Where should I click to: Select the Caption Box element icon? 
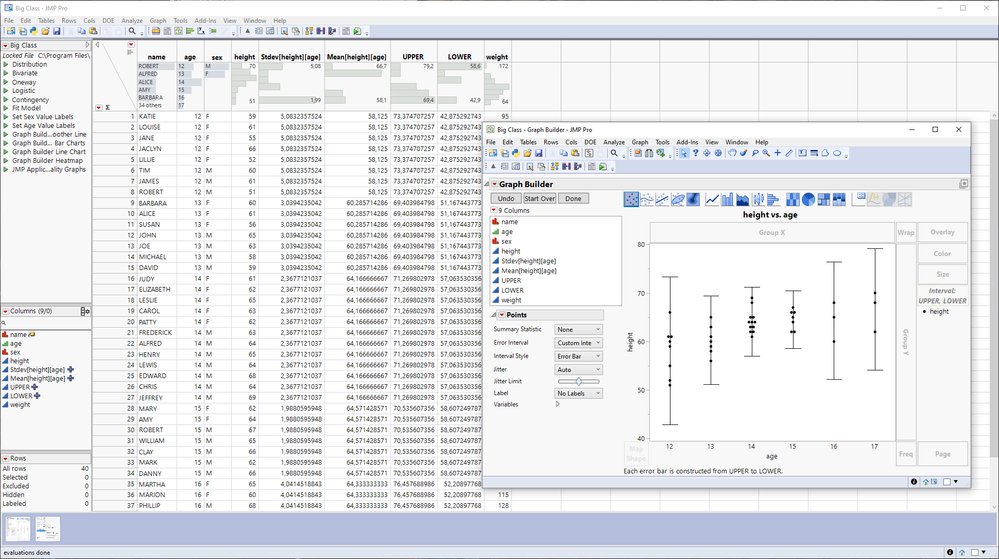[858, 200]
